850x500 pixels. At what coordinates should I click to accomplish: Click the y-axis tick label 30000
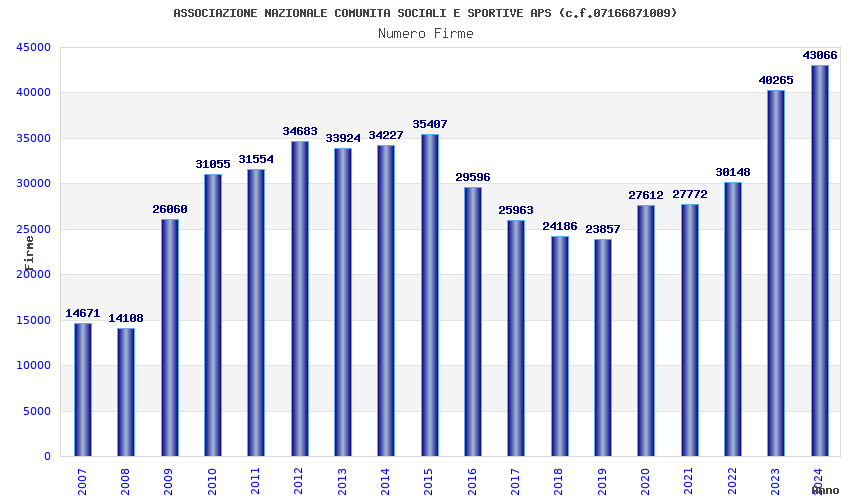pyautogui.click(x=34, y=184)
